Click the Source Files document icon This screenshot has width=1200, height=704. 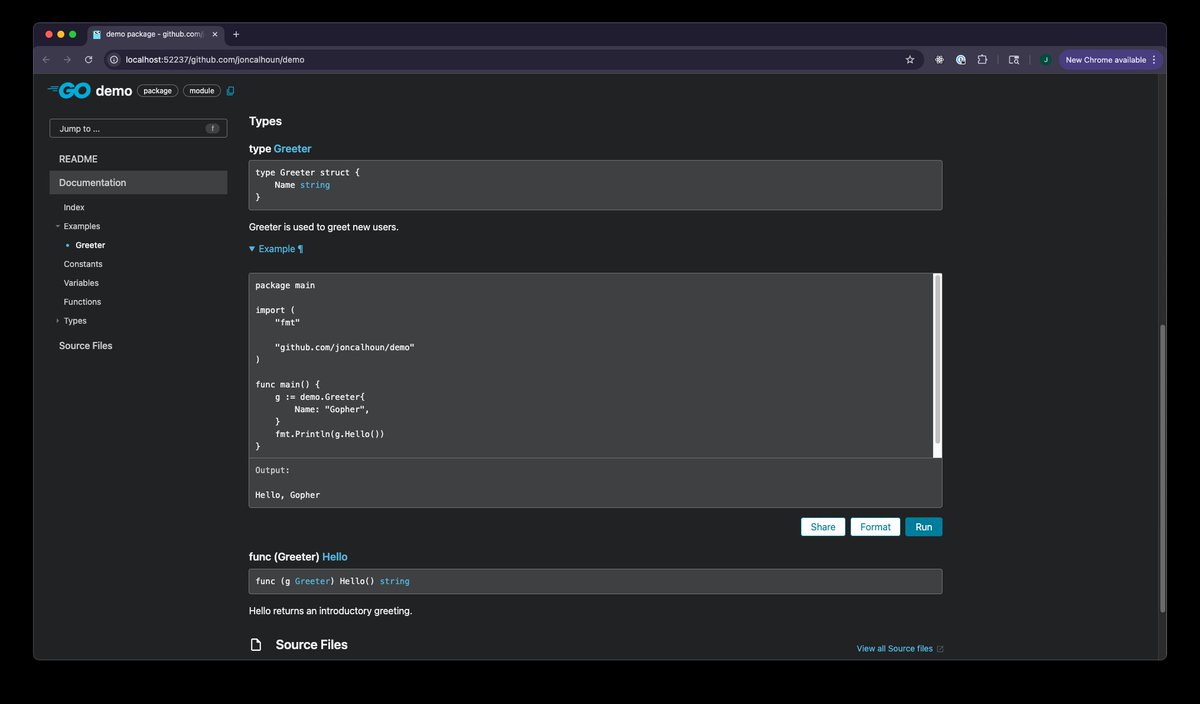point(256,645)
